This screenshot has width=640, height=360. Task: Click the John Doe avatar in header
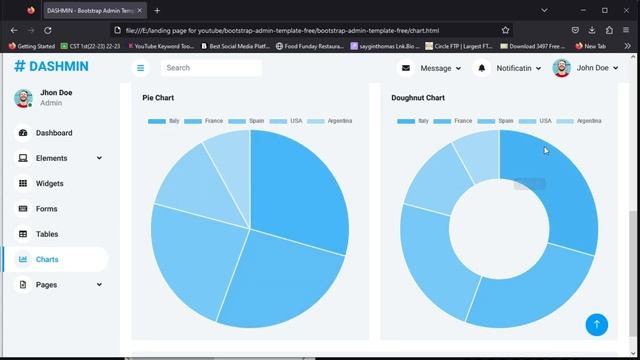562,68
